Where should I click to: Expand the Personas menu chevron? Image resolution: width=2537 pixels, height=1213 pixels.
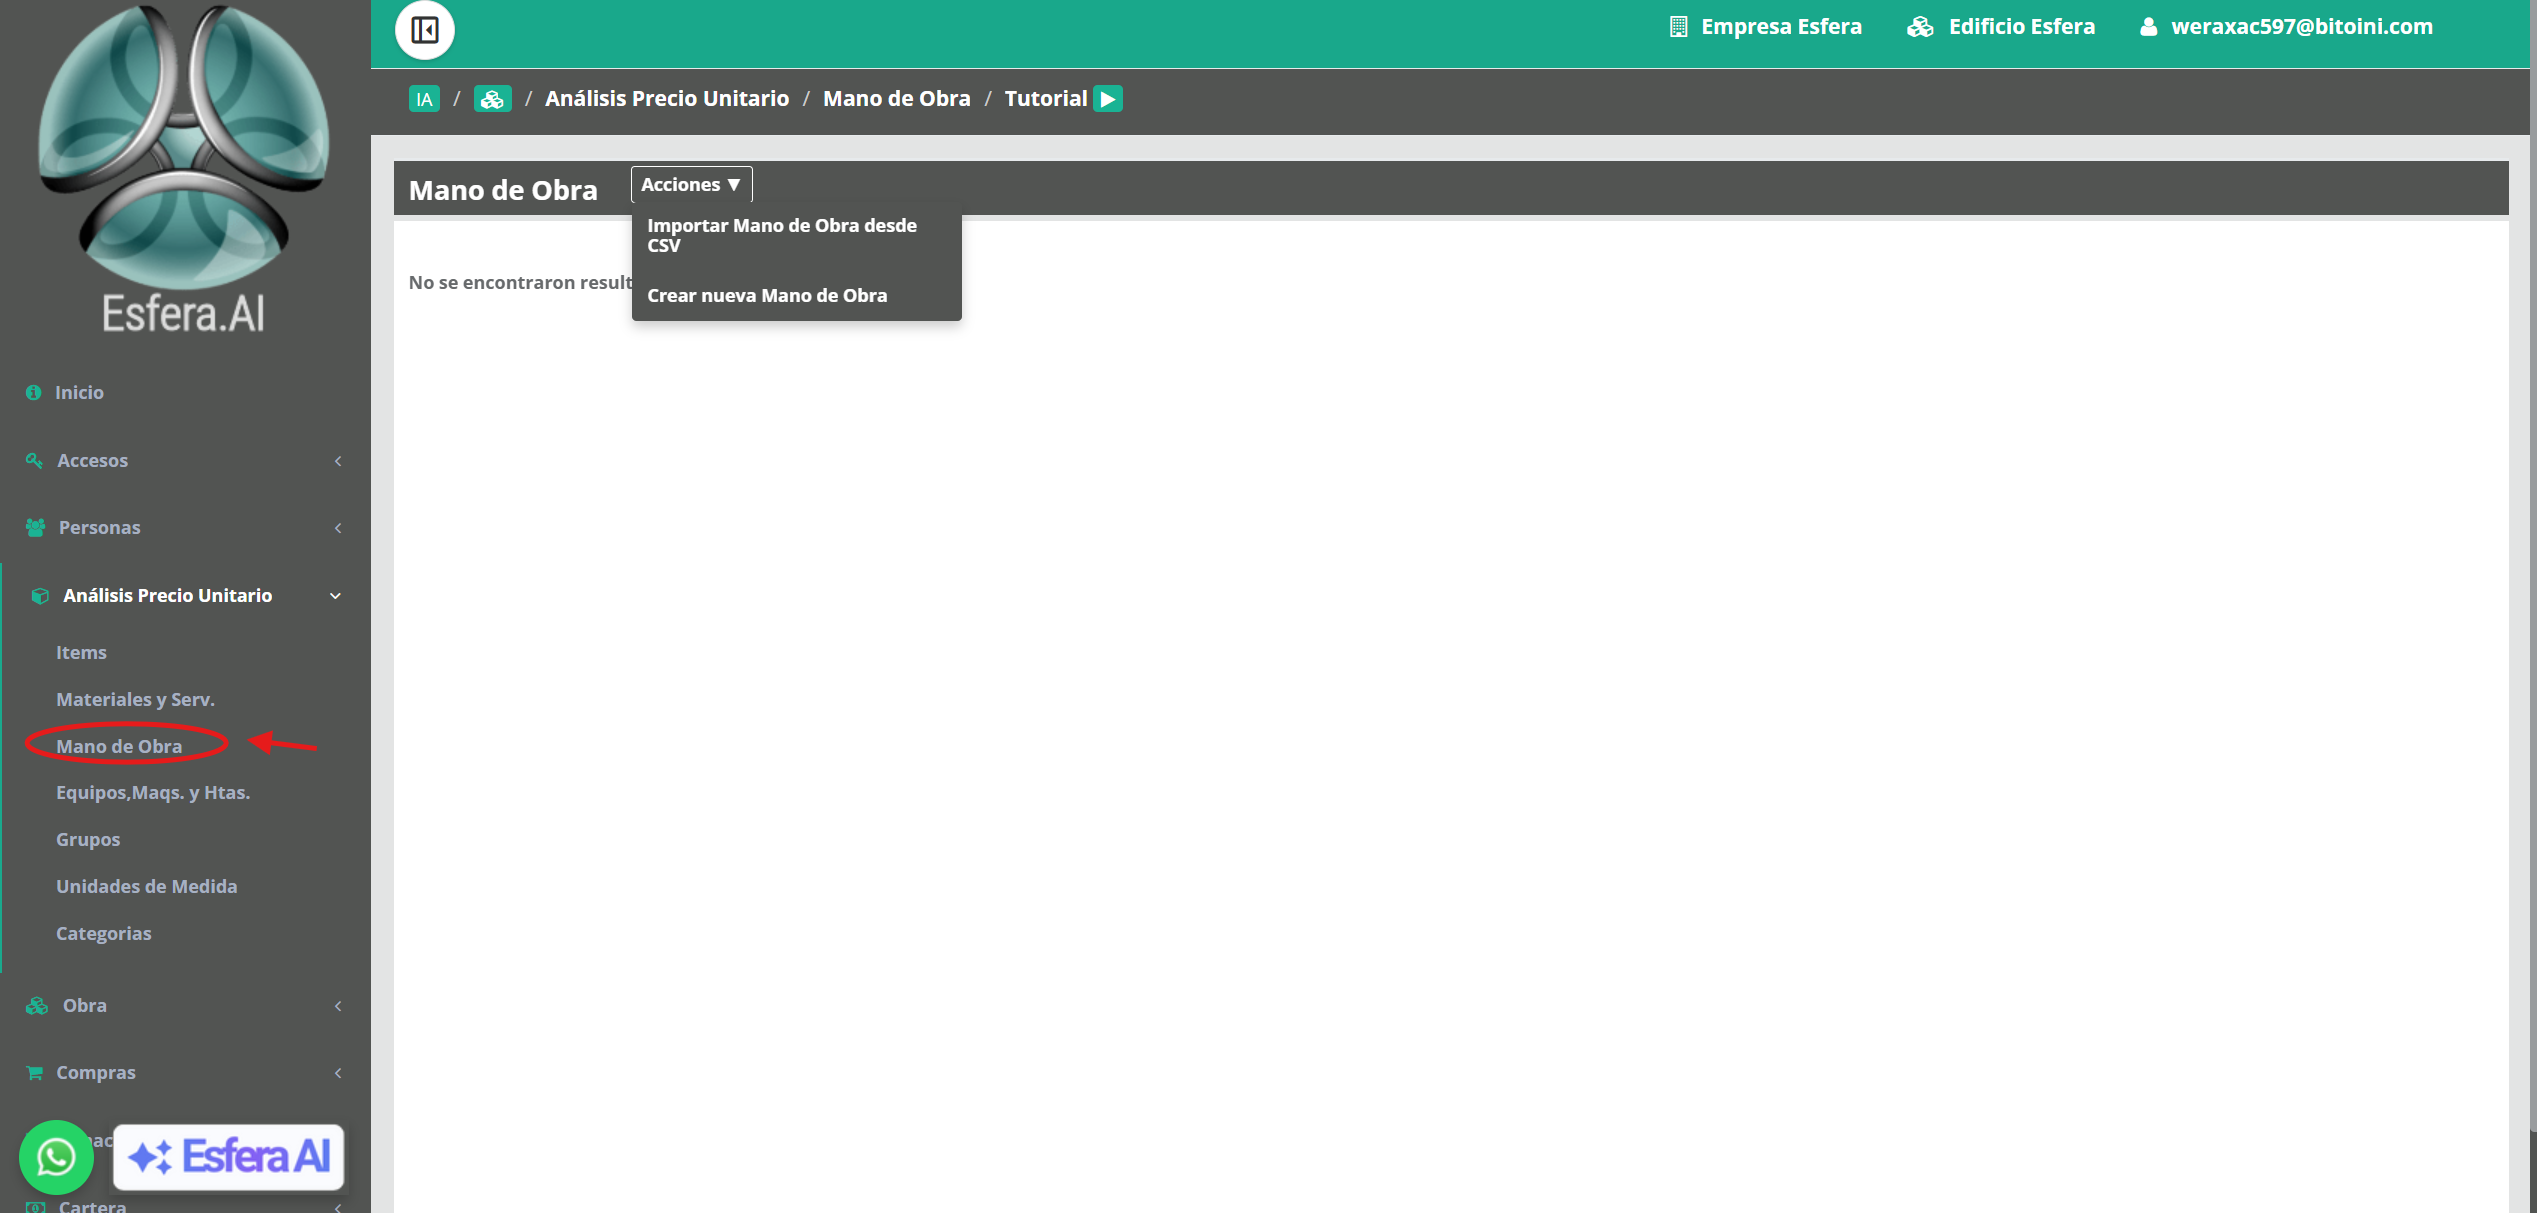coord(338,528)
